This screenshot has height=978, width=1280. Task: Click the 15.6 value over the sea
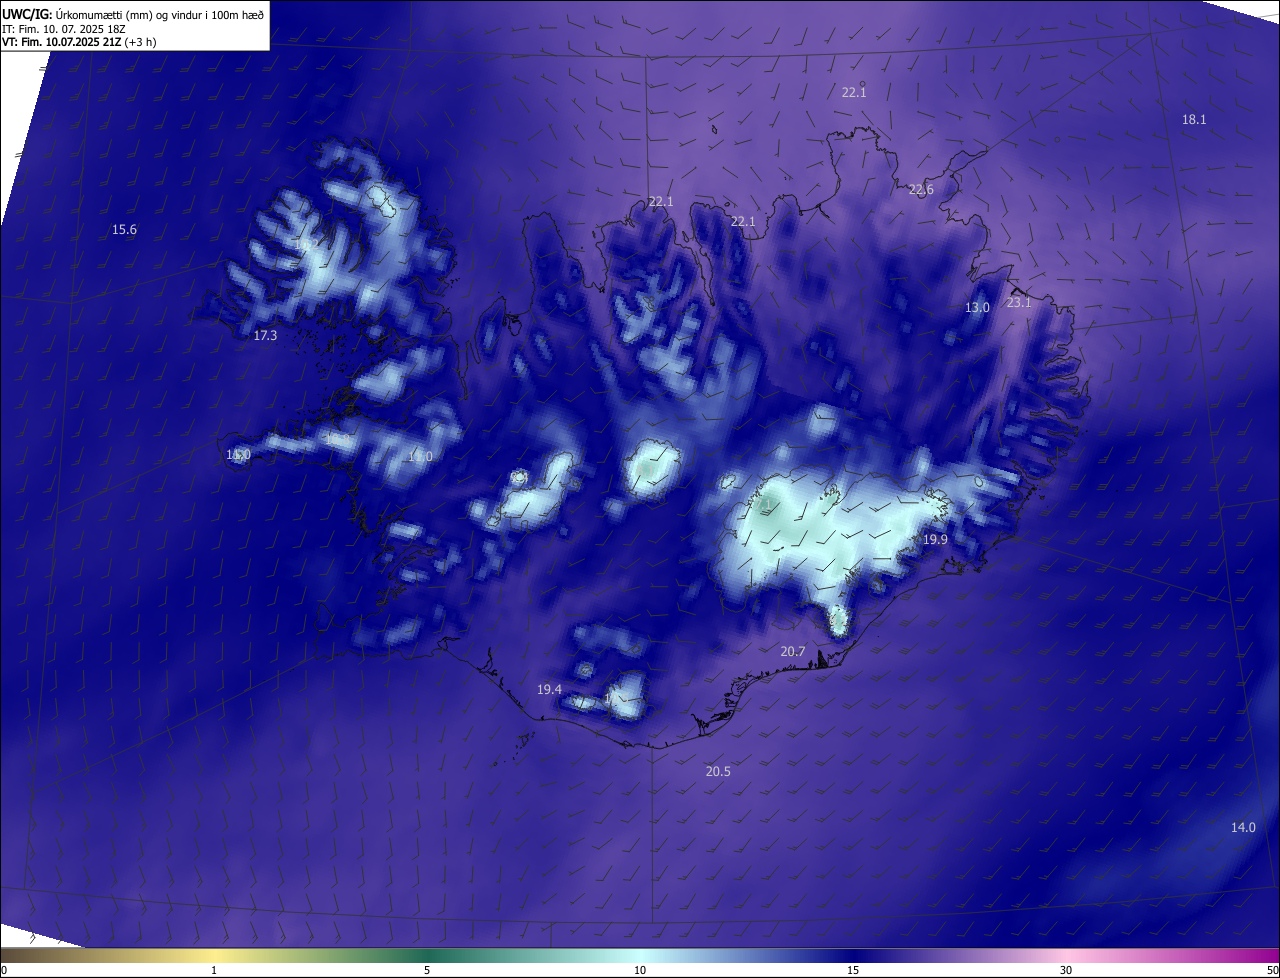tap(124, 229)
